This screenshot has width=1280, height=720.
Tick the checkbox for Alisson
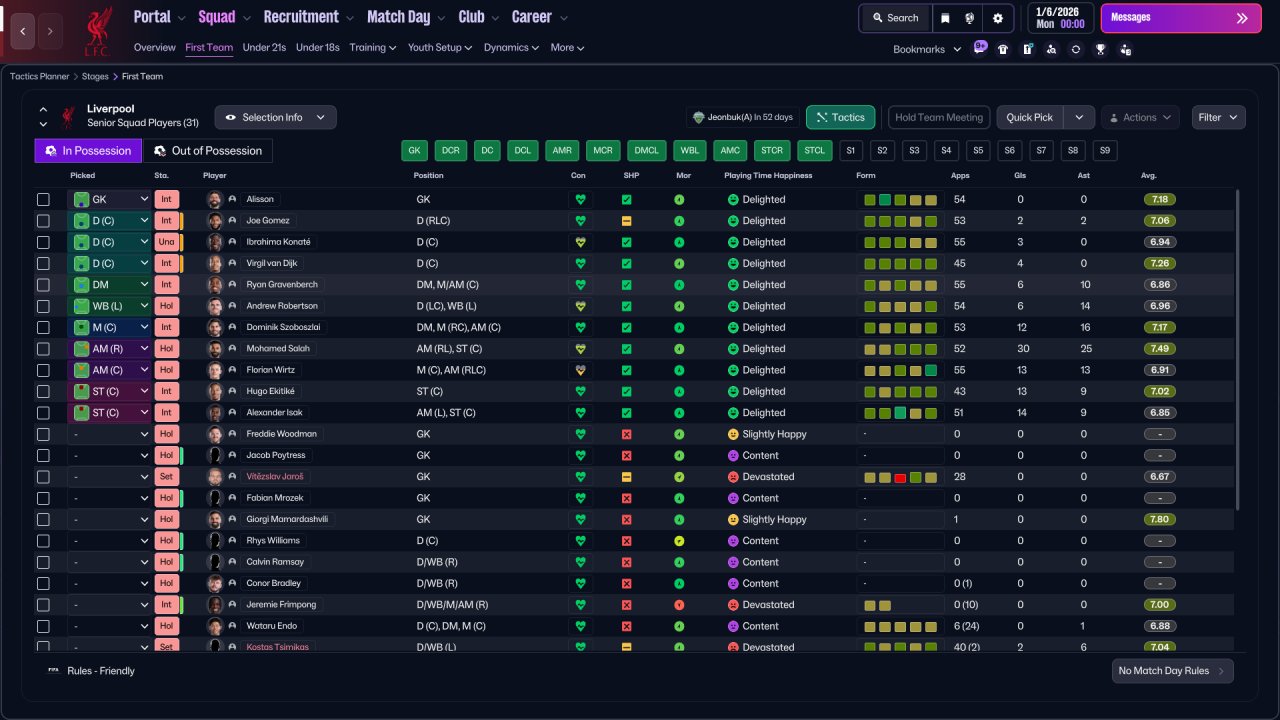click(x=43, y=199)
